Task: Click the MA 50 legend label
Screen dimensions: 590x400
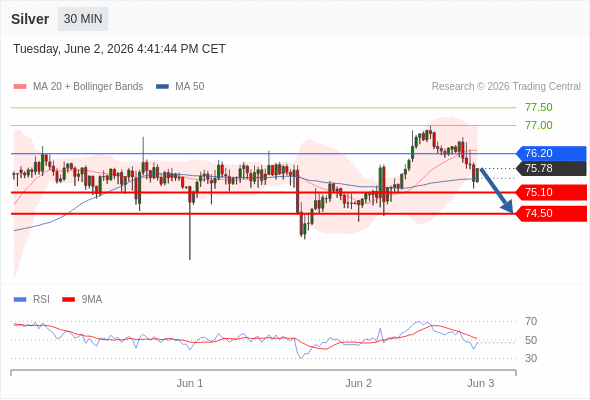Action: [x=190, y=87]
